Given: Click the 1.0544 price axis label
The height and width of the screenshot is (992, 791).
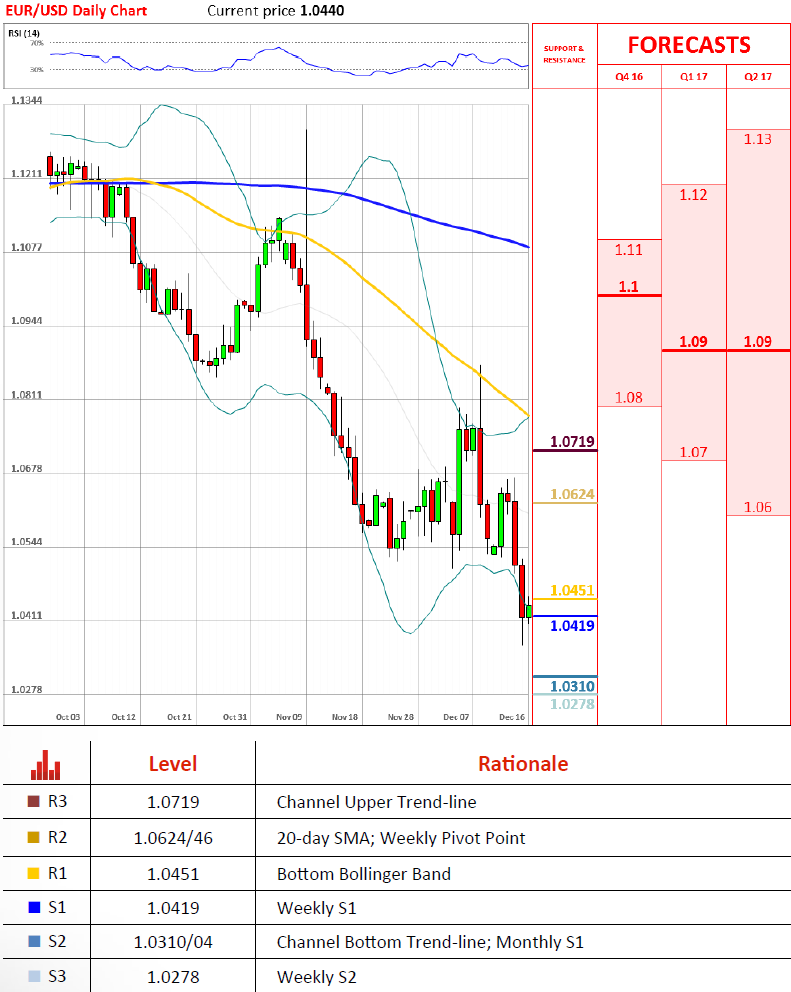Looking at the screenshot, I should click(x=27, y=542).
